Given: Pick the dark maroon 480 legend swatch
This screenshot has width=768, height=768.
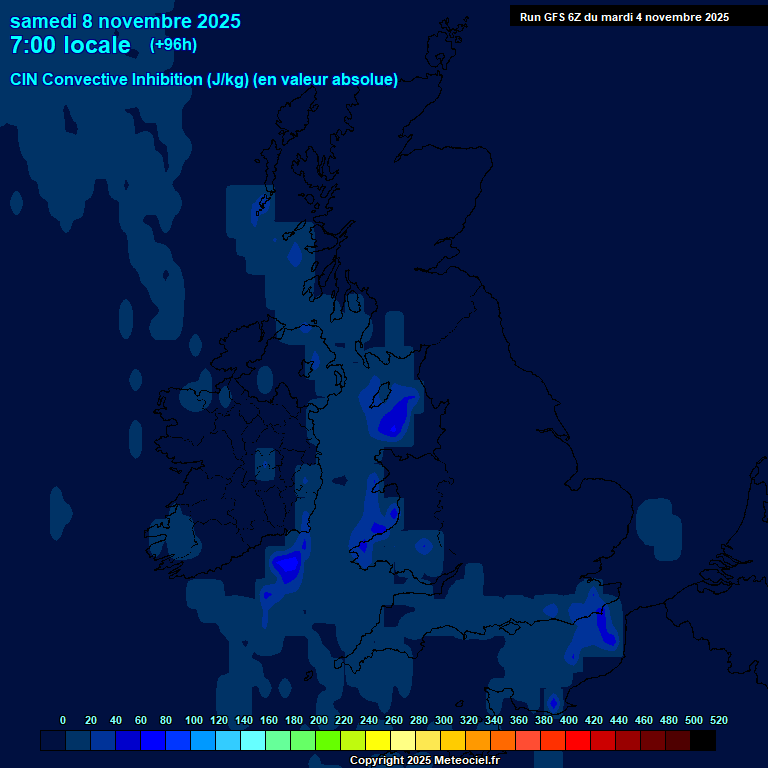Looking at the screenshot, I should [678, 741].
